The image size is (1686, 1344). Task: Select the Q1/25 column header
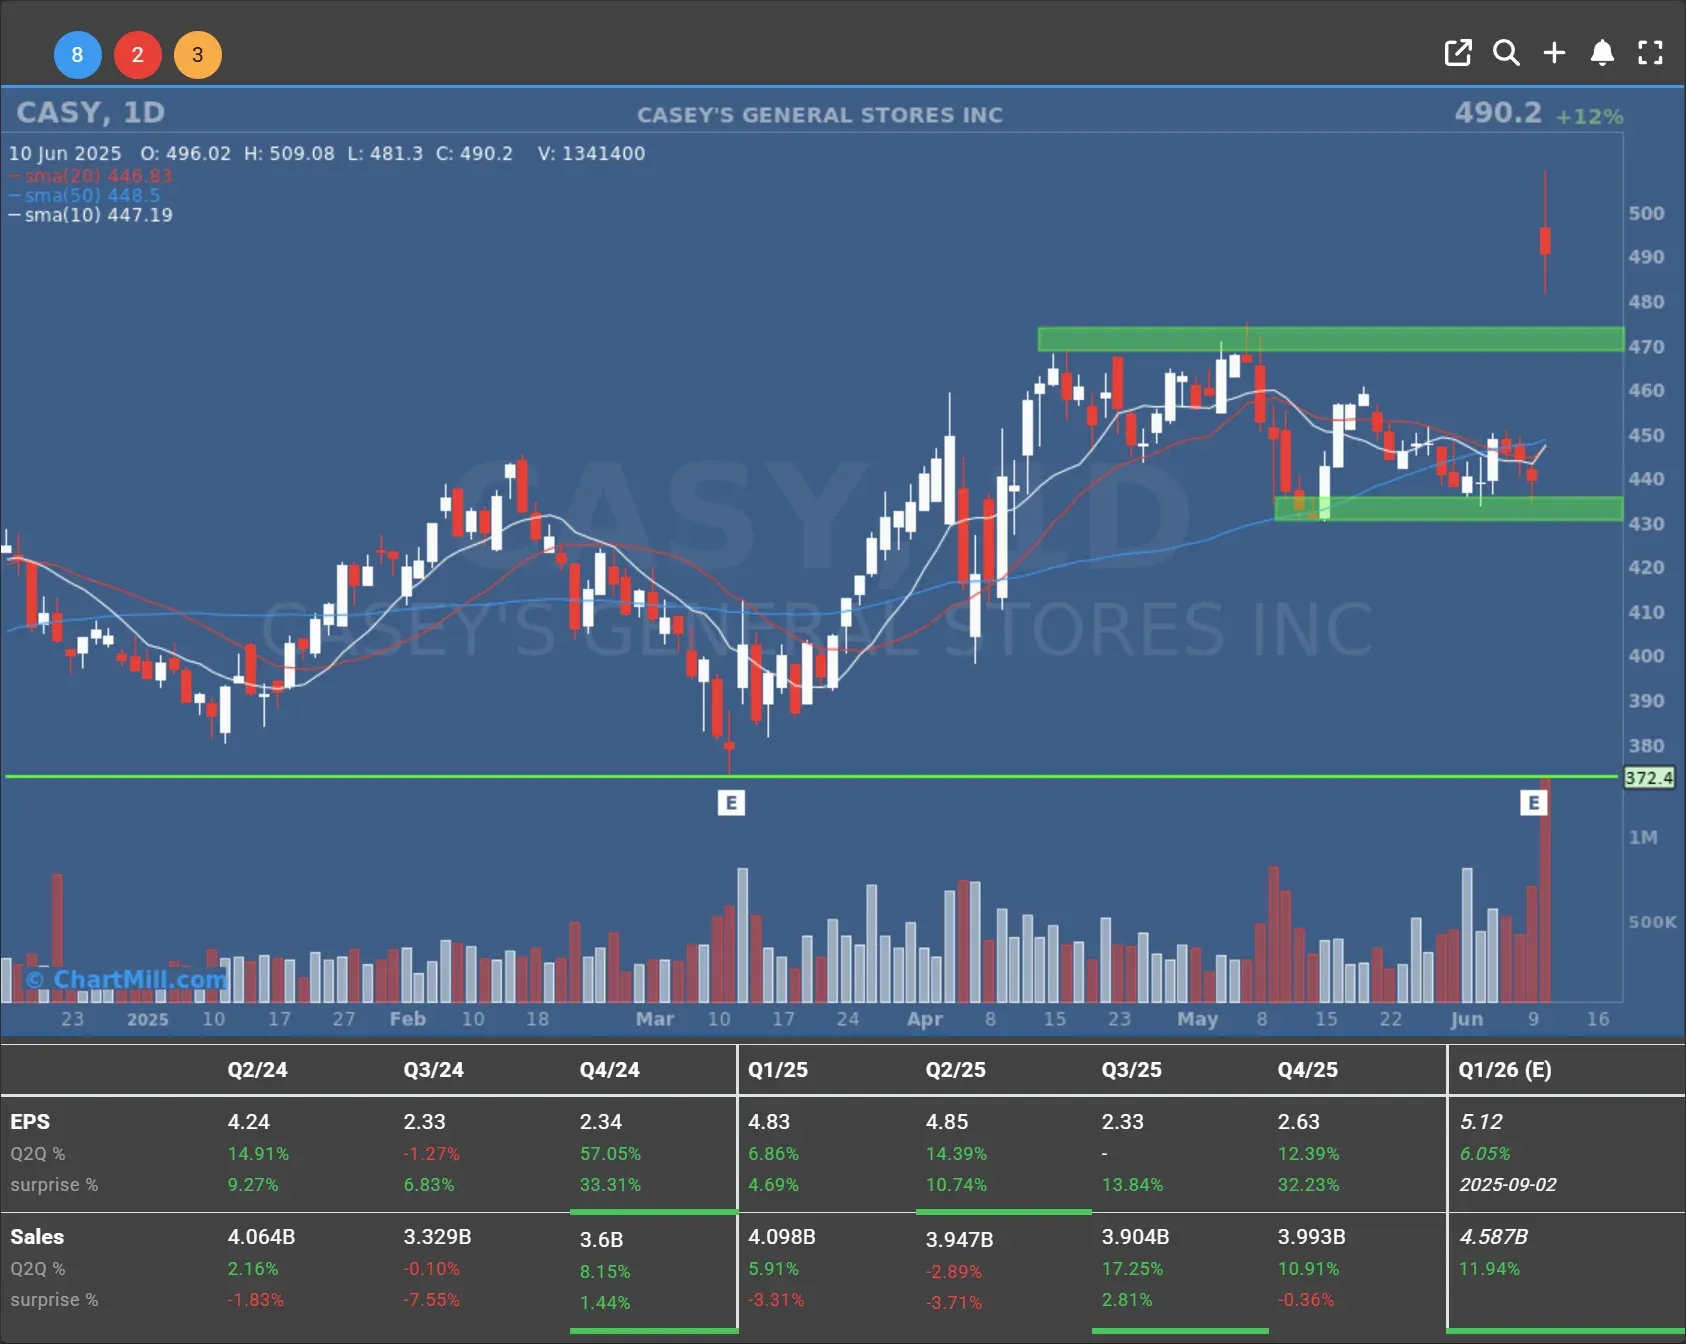778,1070
